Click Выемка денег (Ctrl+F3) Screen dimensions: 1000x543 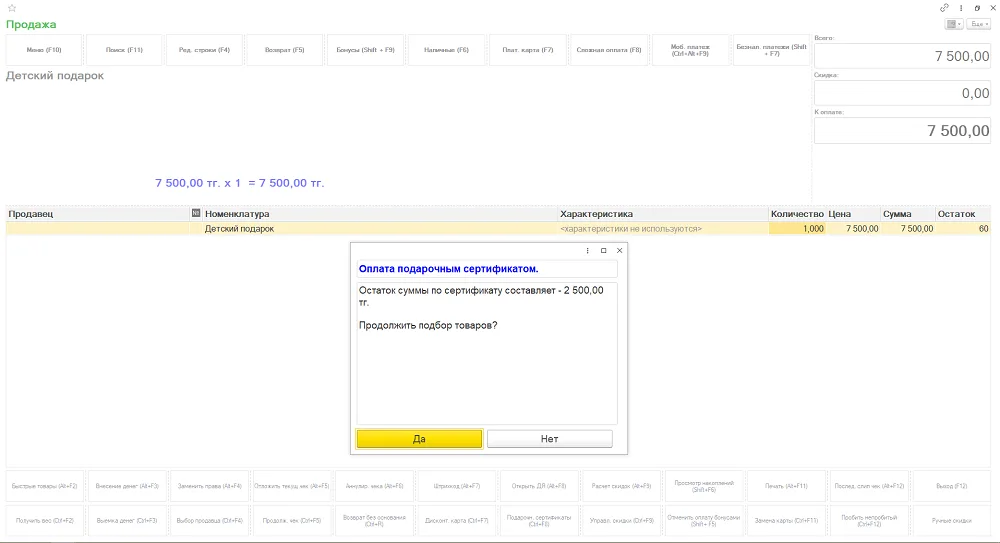[x=127, y=521]
